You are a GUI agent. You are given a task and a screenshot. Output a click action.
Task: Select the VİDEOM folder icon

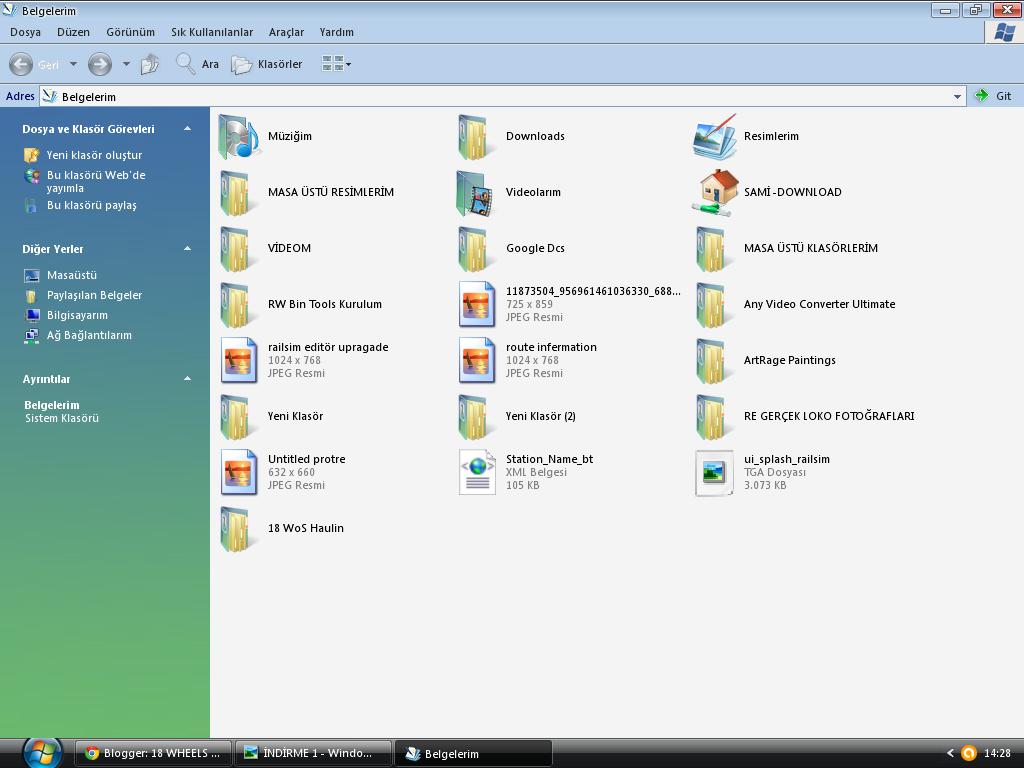(238, 249)
